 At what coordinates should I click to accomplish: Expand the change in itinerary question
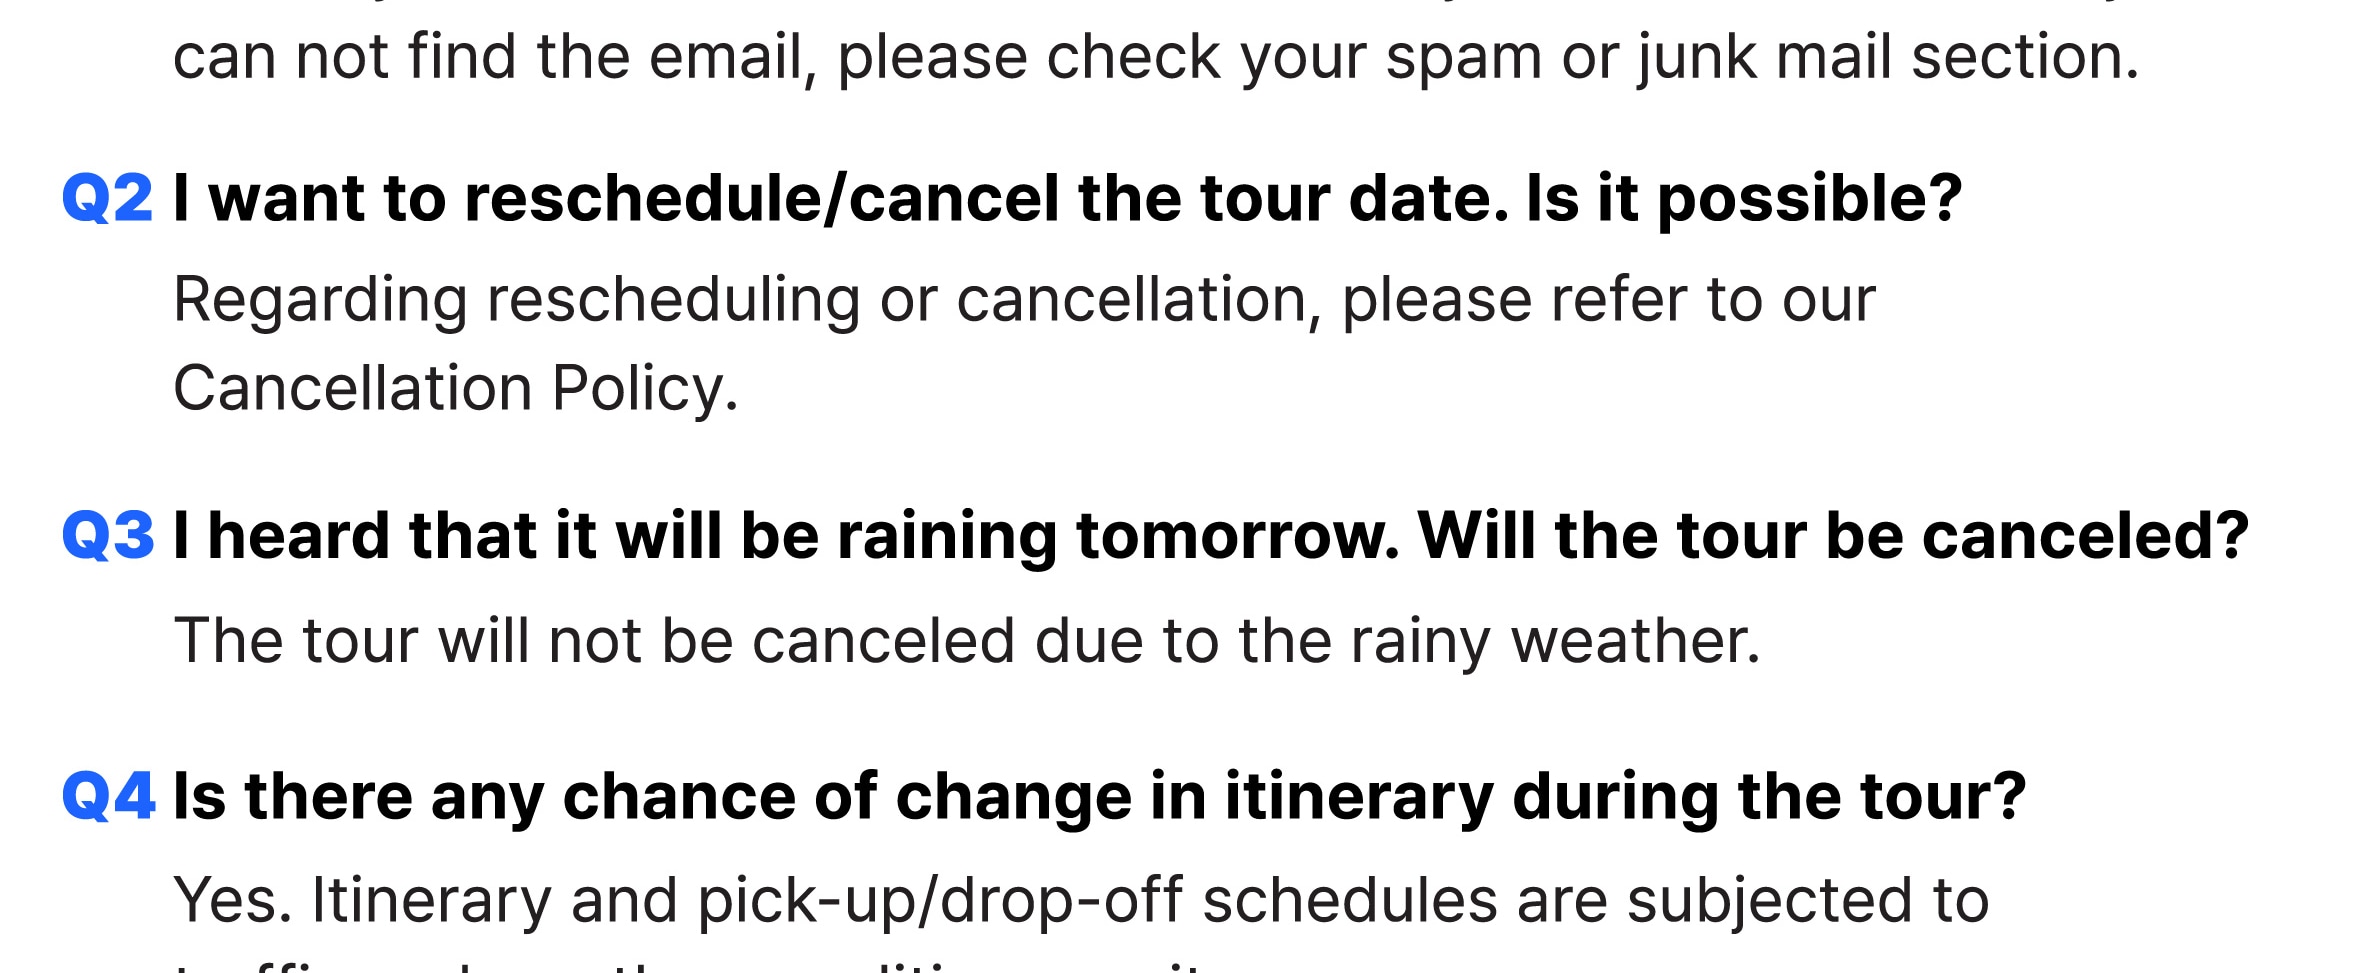(1100, 798)
